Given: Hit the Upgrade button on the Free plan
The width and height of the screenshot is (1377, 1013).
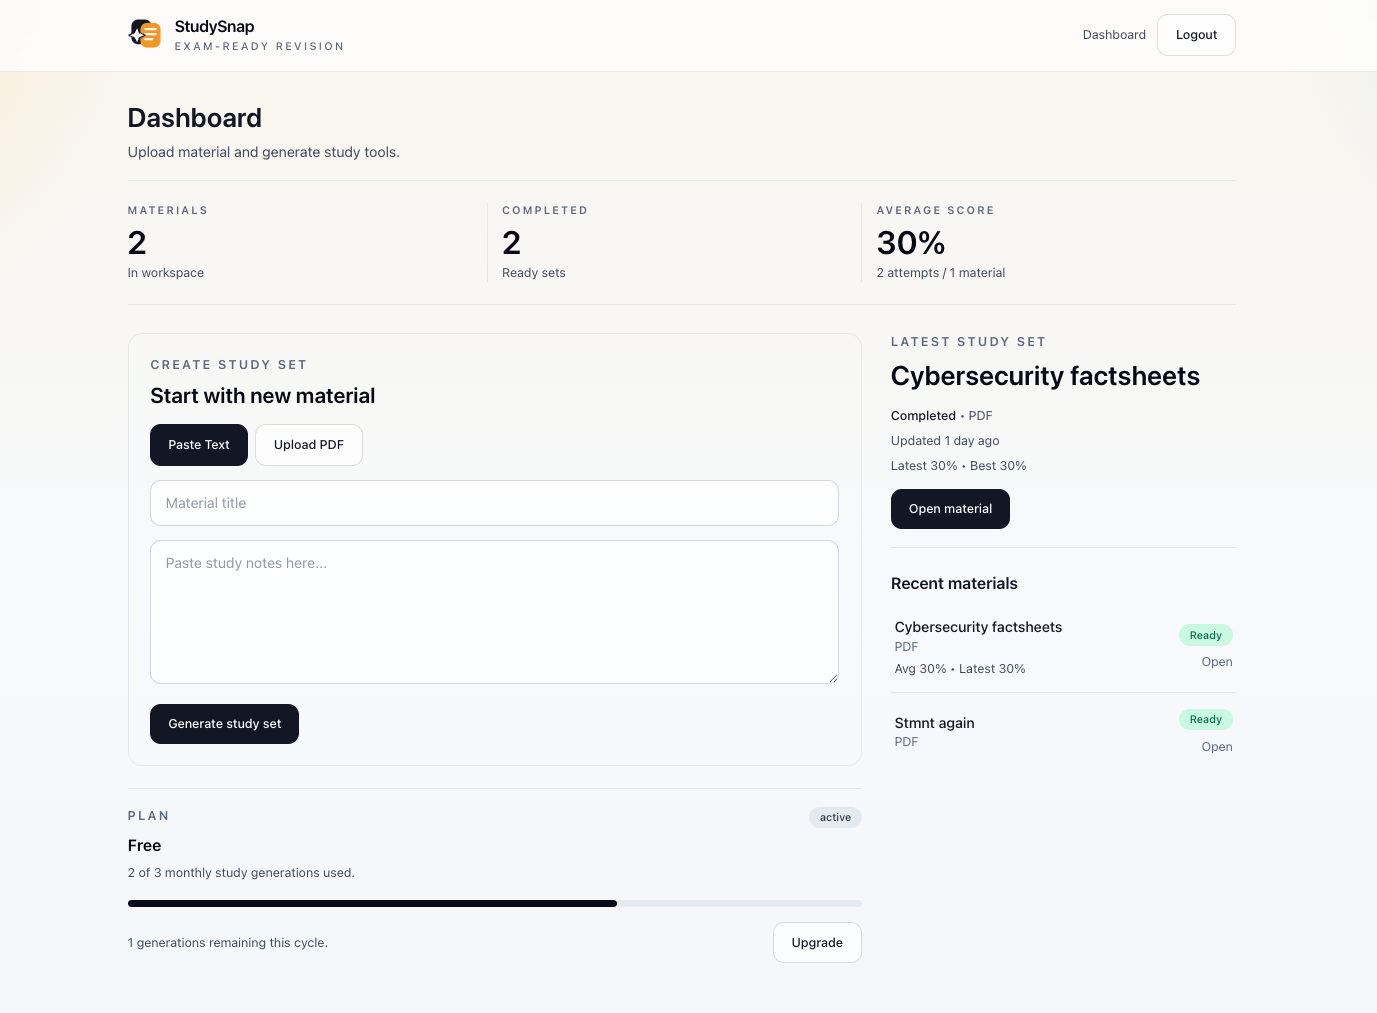Looking at the screenshot, I should (x=817, y=942).
